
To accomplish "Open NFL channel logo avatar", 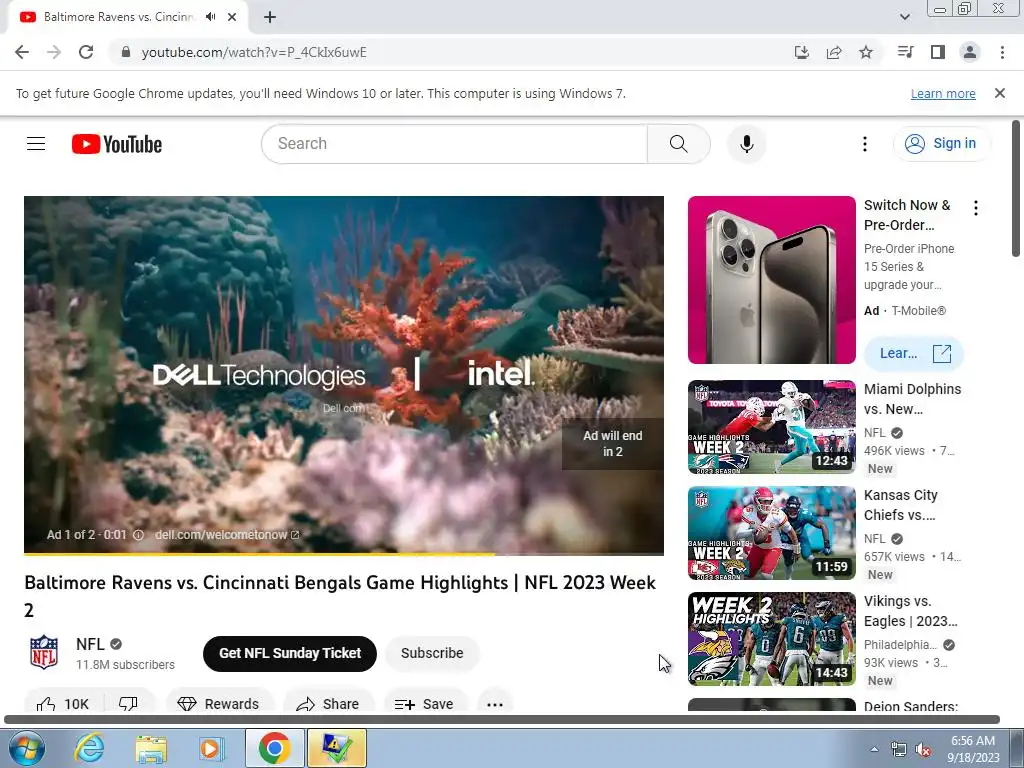I will pyautogui.click(x=44, y=652).
